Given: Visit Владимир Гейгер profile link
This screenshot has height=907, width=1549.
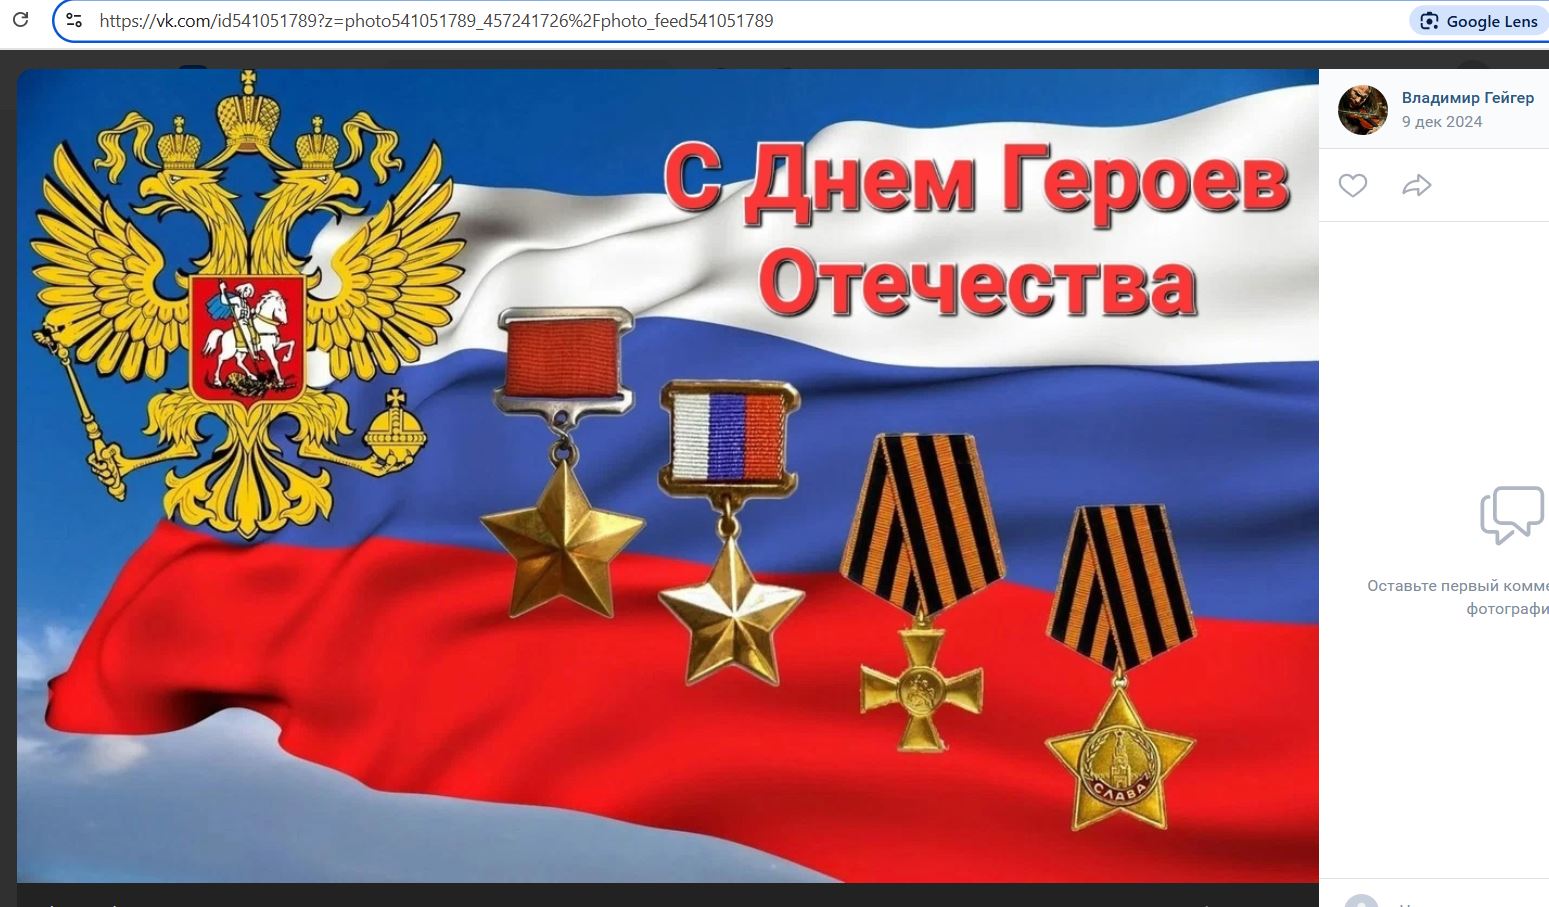Looking at the screenshot, I should pyautogui.click(x=1467, y=98).
